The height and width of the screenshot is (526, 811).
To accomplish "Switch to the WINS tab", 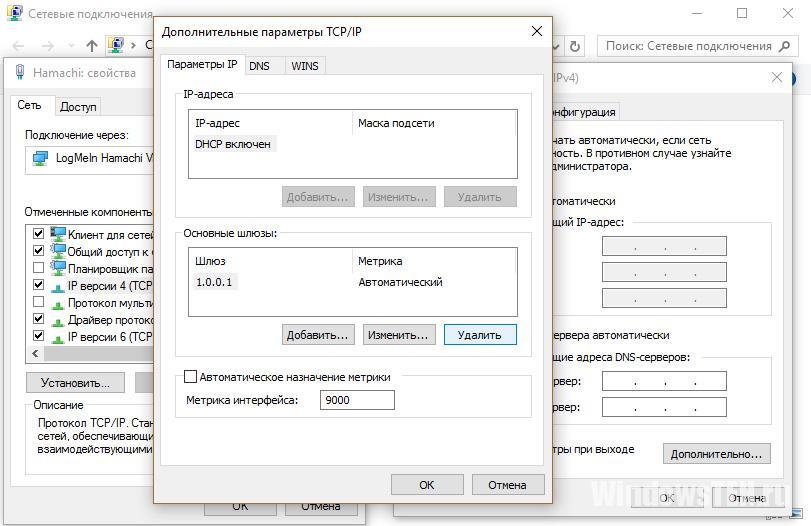I will coord(305,66).
